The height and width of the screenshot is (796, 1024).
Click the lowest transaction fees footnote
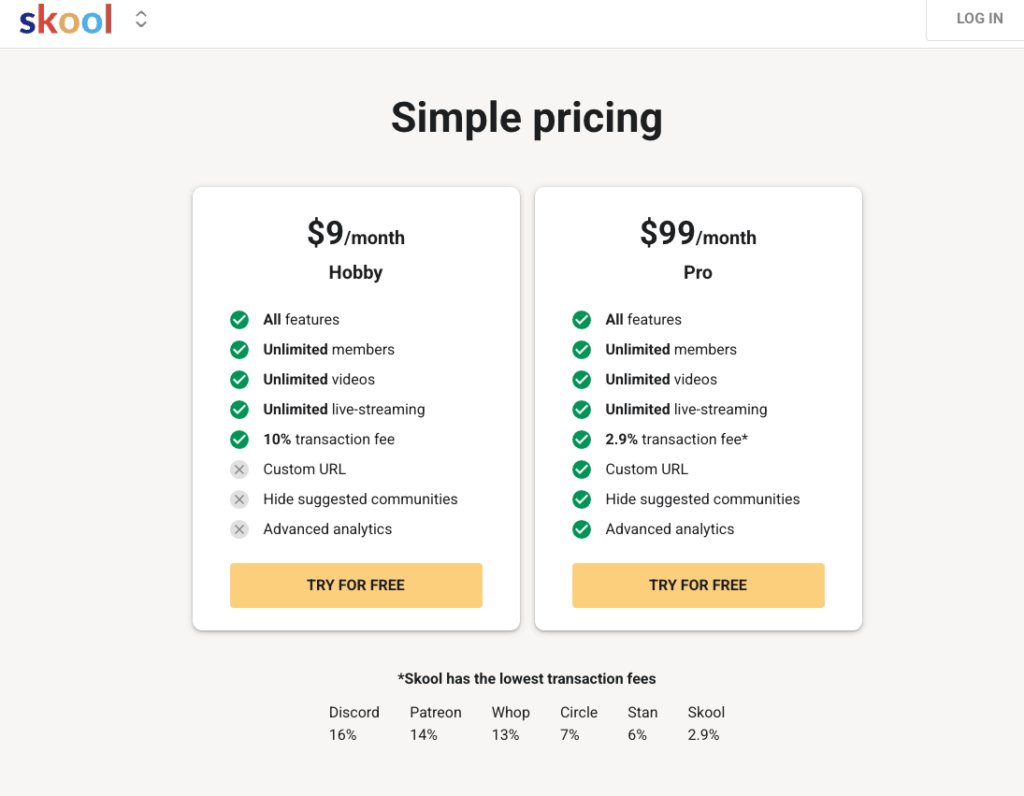pyautogui.click(x=527, y=678)
